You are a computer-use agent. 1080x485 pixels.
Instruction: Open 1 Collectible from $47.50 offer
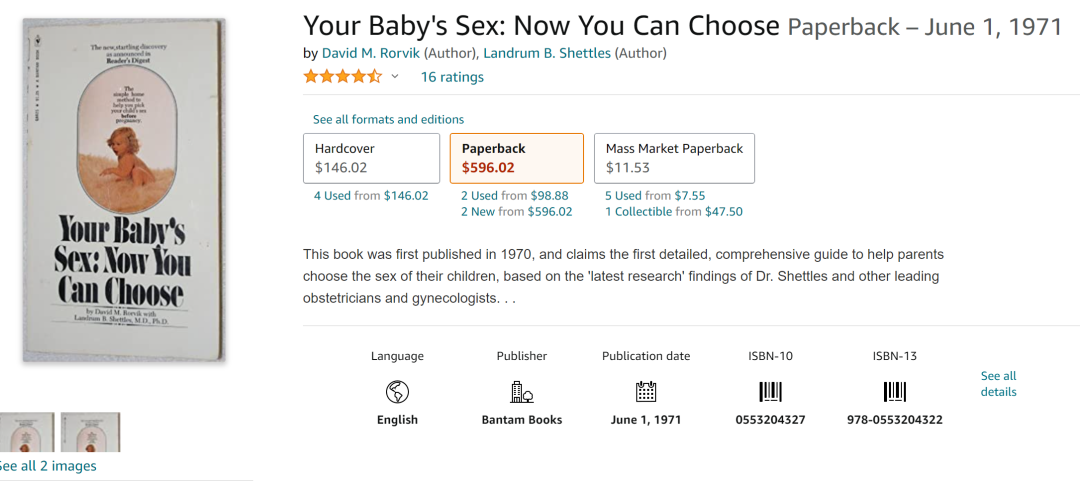673,212
